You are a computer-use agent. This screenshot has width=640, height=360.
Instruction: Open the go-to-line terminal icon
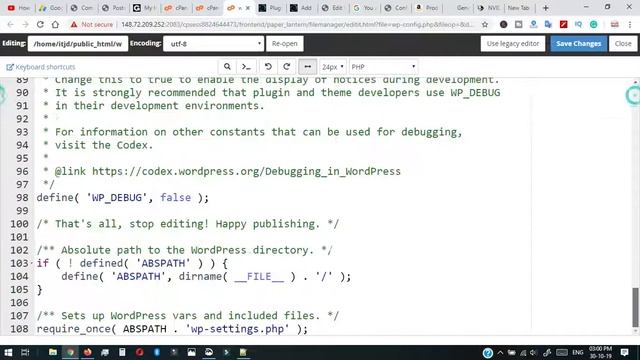pos(246,67)
